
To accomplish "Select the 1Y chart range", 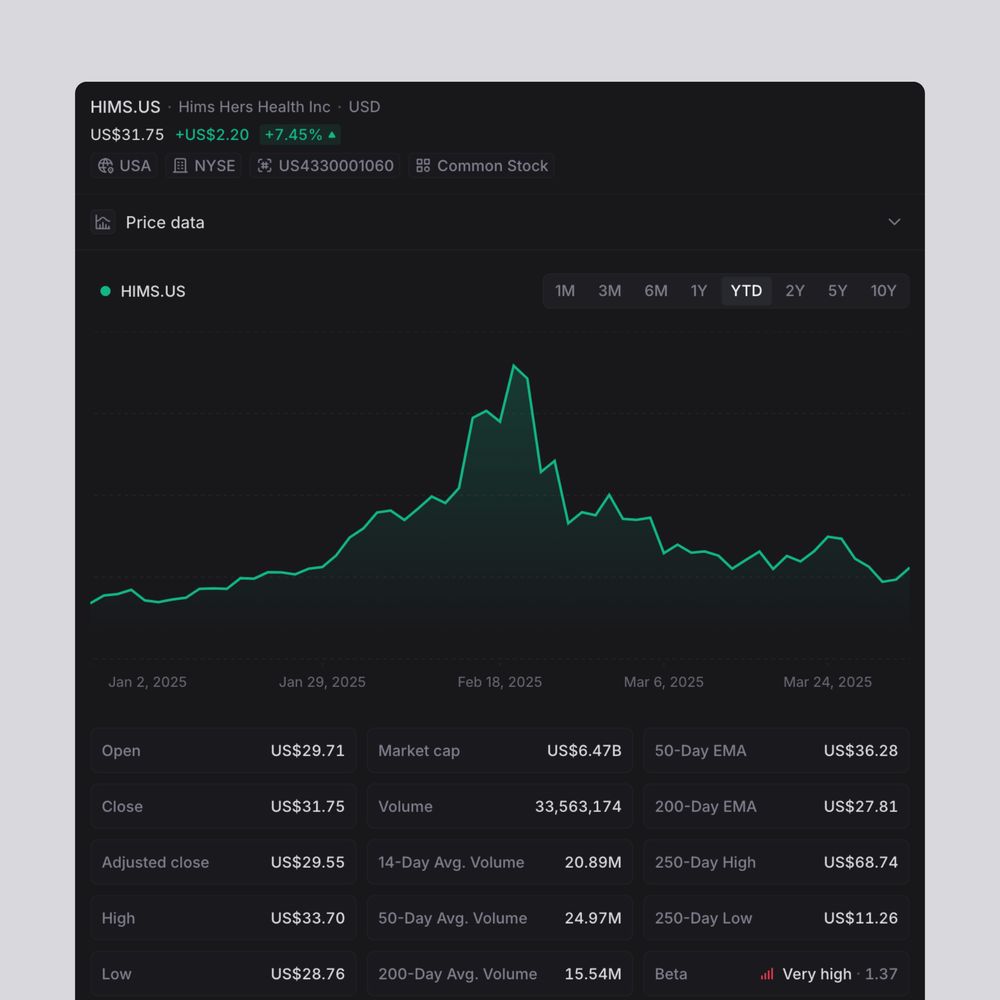I will (699, 291).
